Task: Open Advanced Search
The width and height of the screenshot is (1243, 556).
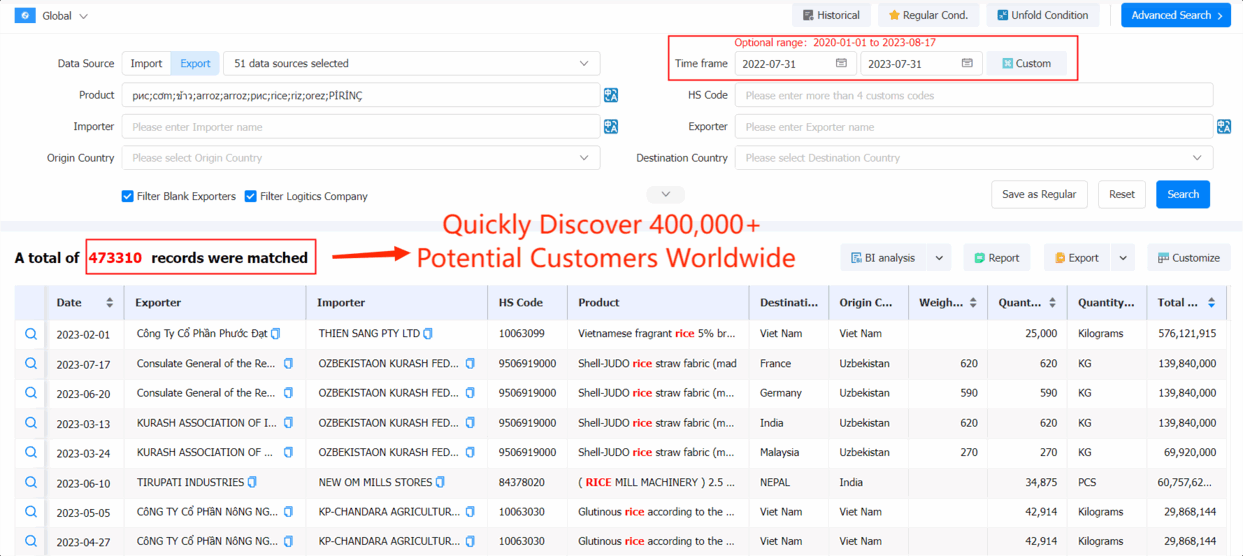Action: point(1176,15)
